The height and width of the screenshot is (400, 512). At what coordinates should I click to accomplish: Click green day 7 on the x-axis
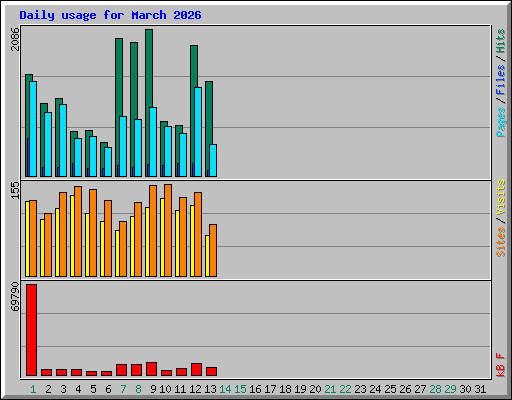pyautogui.click(x=123, y=389)
